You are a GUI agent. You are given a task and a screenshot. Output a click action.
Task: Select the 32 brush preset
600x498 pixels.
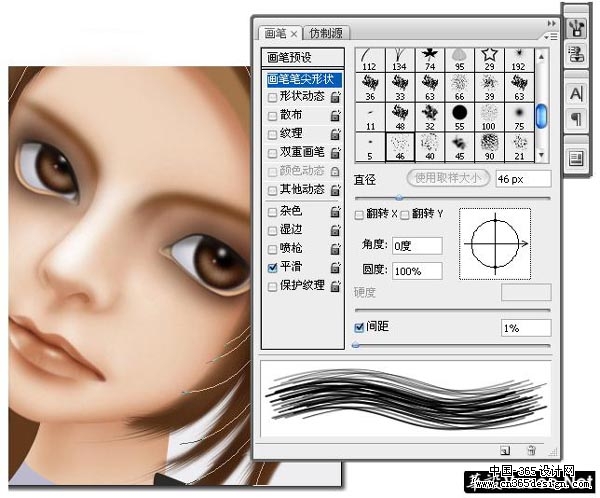pyautogui.click(x=429, y=117)
